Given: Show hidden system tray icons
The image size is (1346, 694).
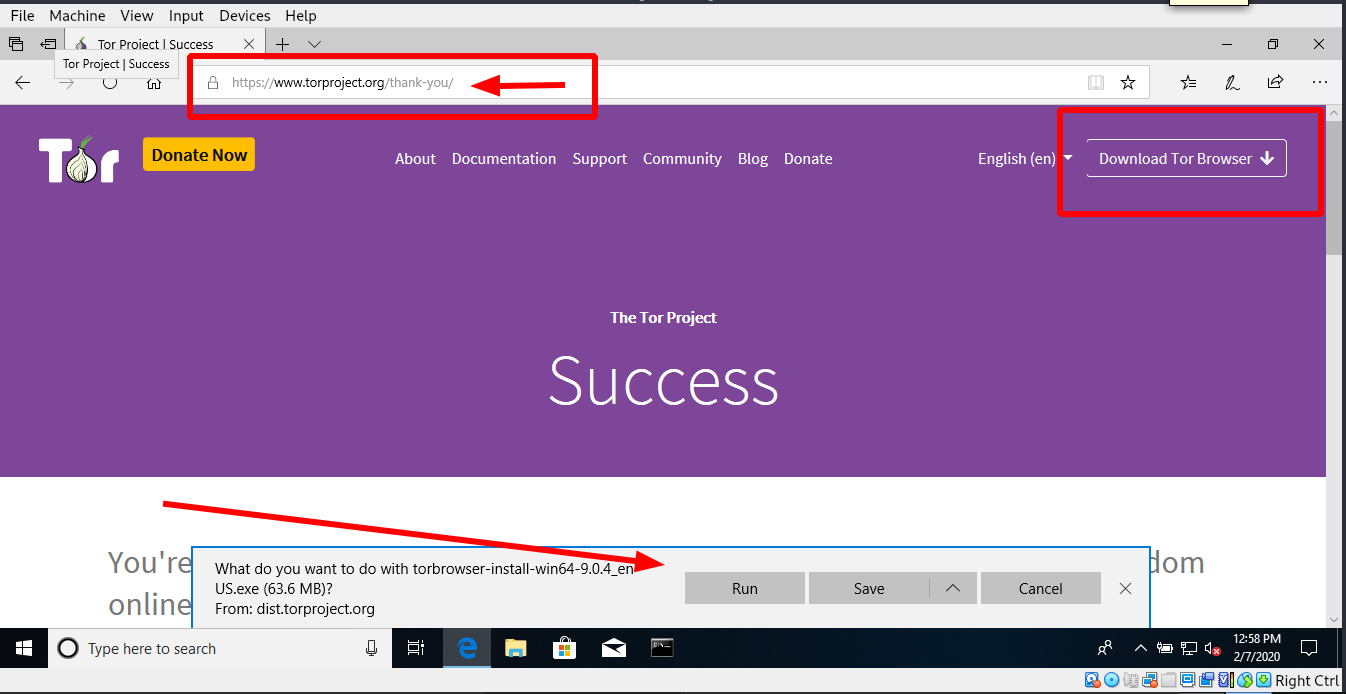Looking at the screenshot, I should pos(1141,648).
